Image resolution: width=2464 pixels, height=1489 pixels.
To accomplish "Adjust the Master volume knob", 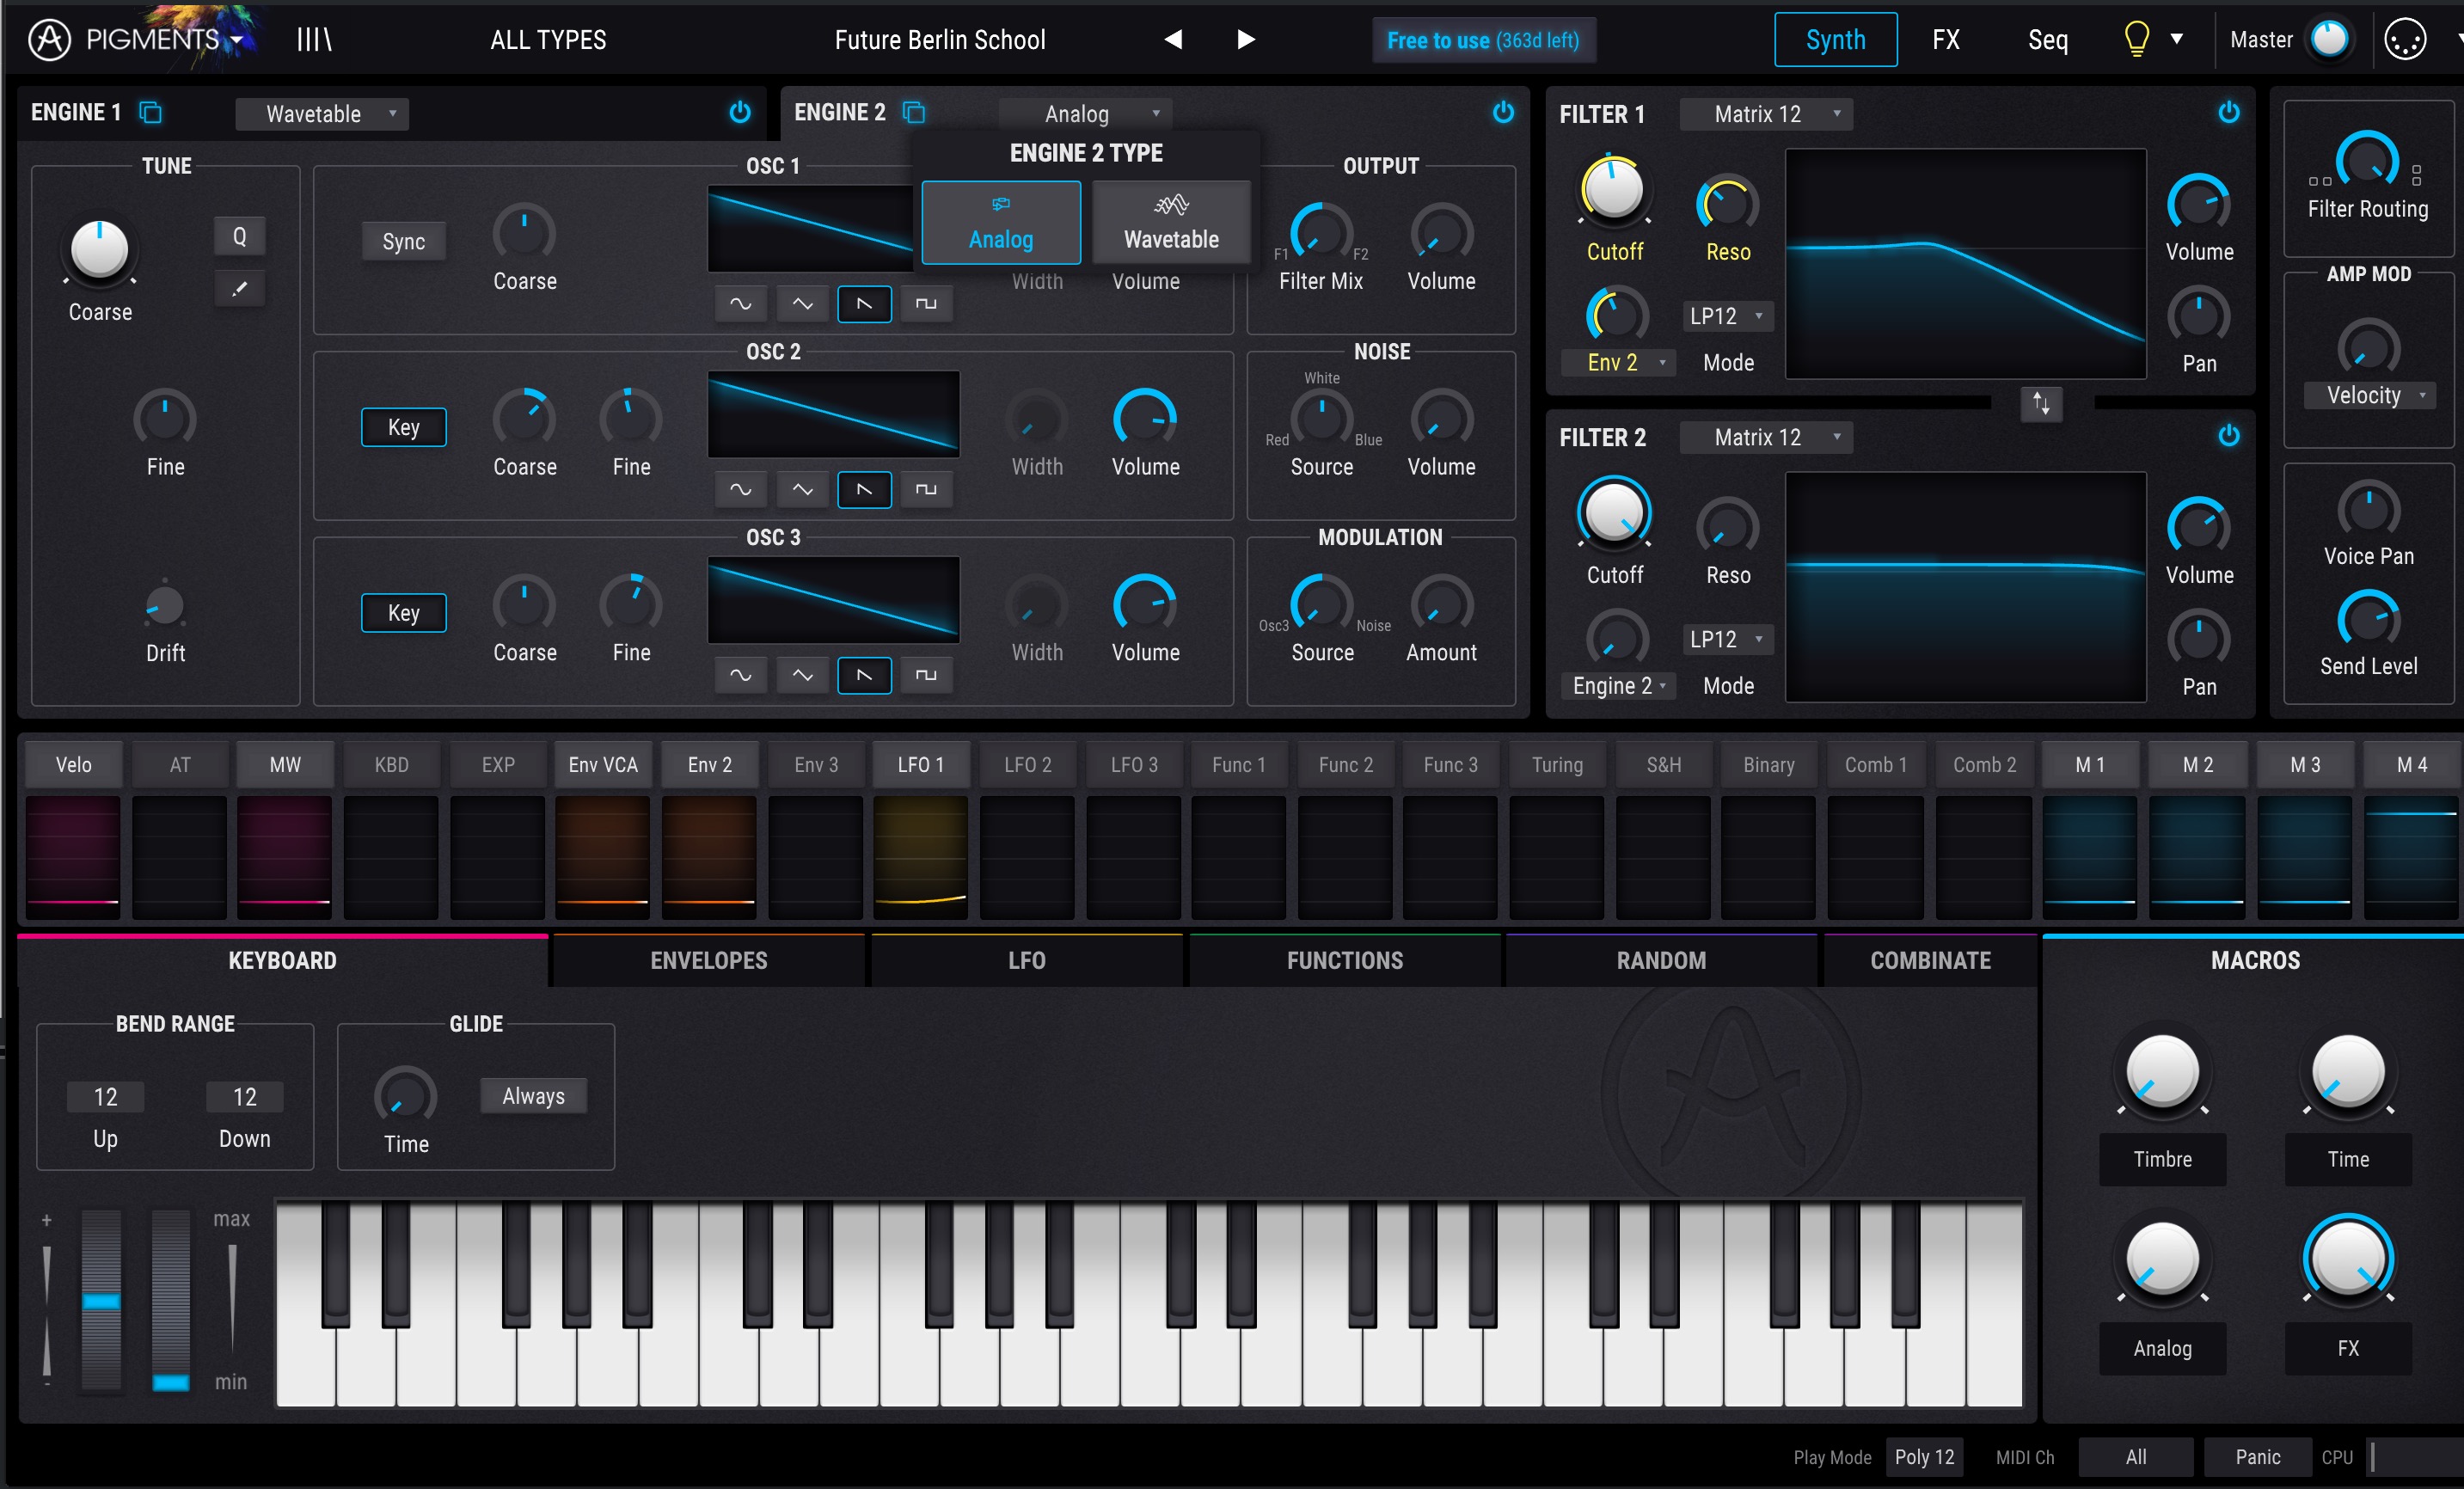I will (x=2329, y=40).
